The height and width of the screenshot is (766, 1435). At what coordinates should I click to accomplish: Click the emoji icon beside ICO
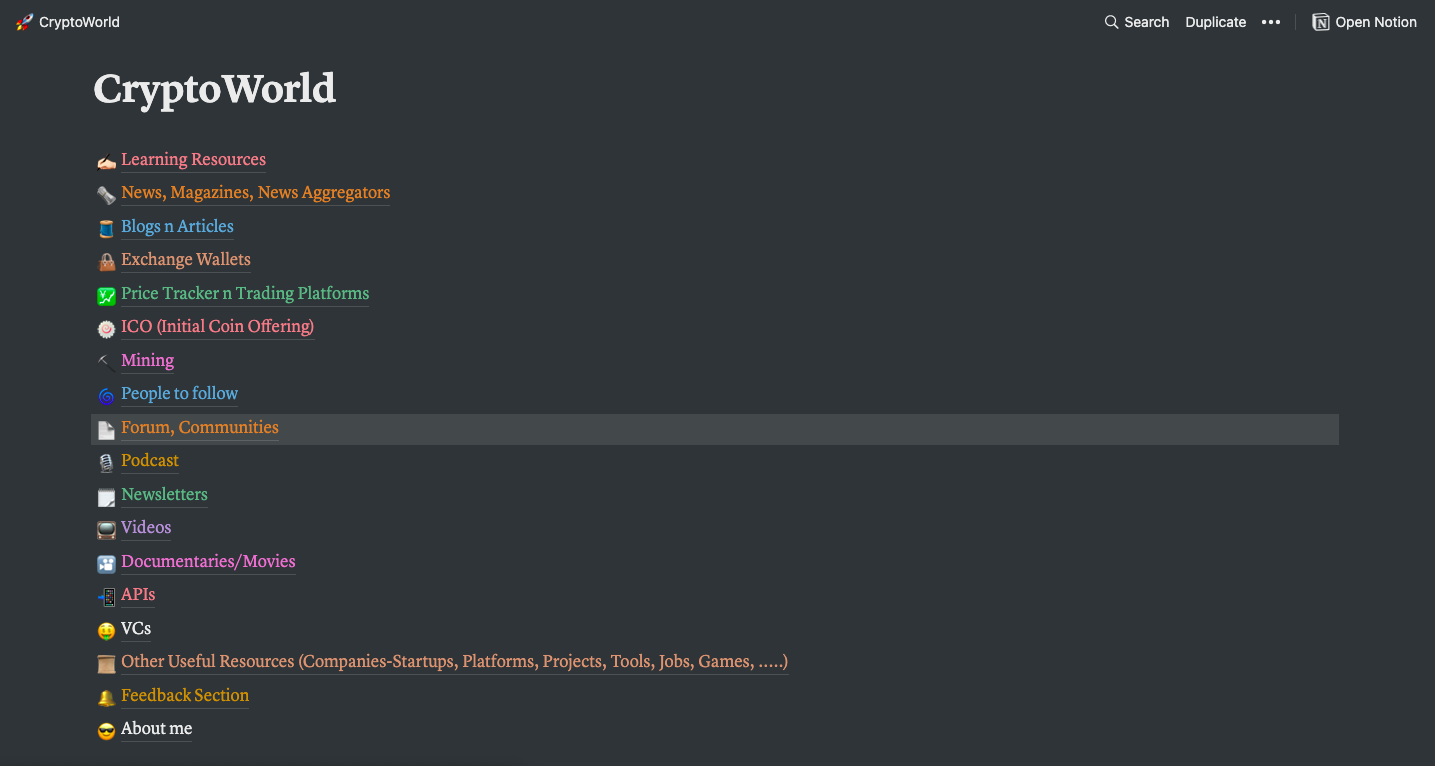(x=106, y=328)
